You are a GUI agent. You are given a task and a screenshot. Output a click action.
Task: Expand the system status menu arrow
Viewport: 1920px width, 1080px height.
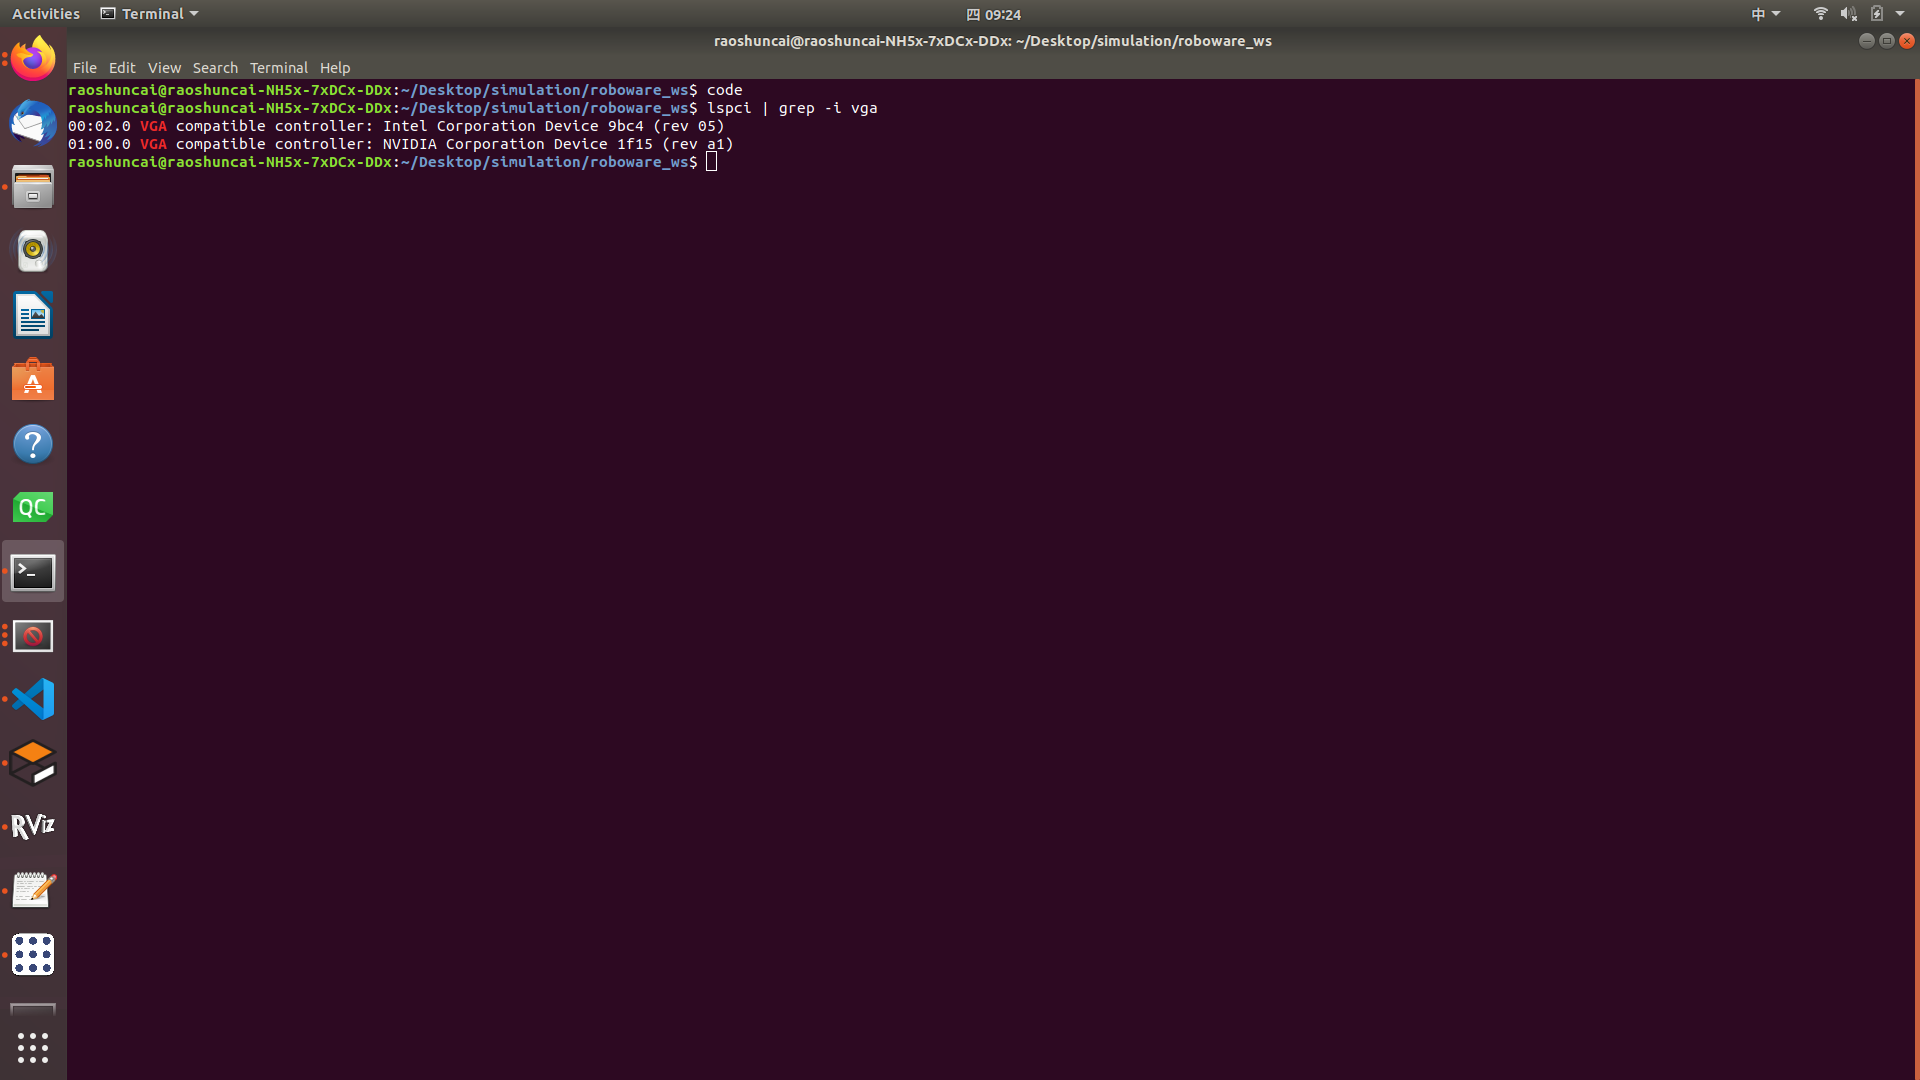click(x=1900, y=14)
